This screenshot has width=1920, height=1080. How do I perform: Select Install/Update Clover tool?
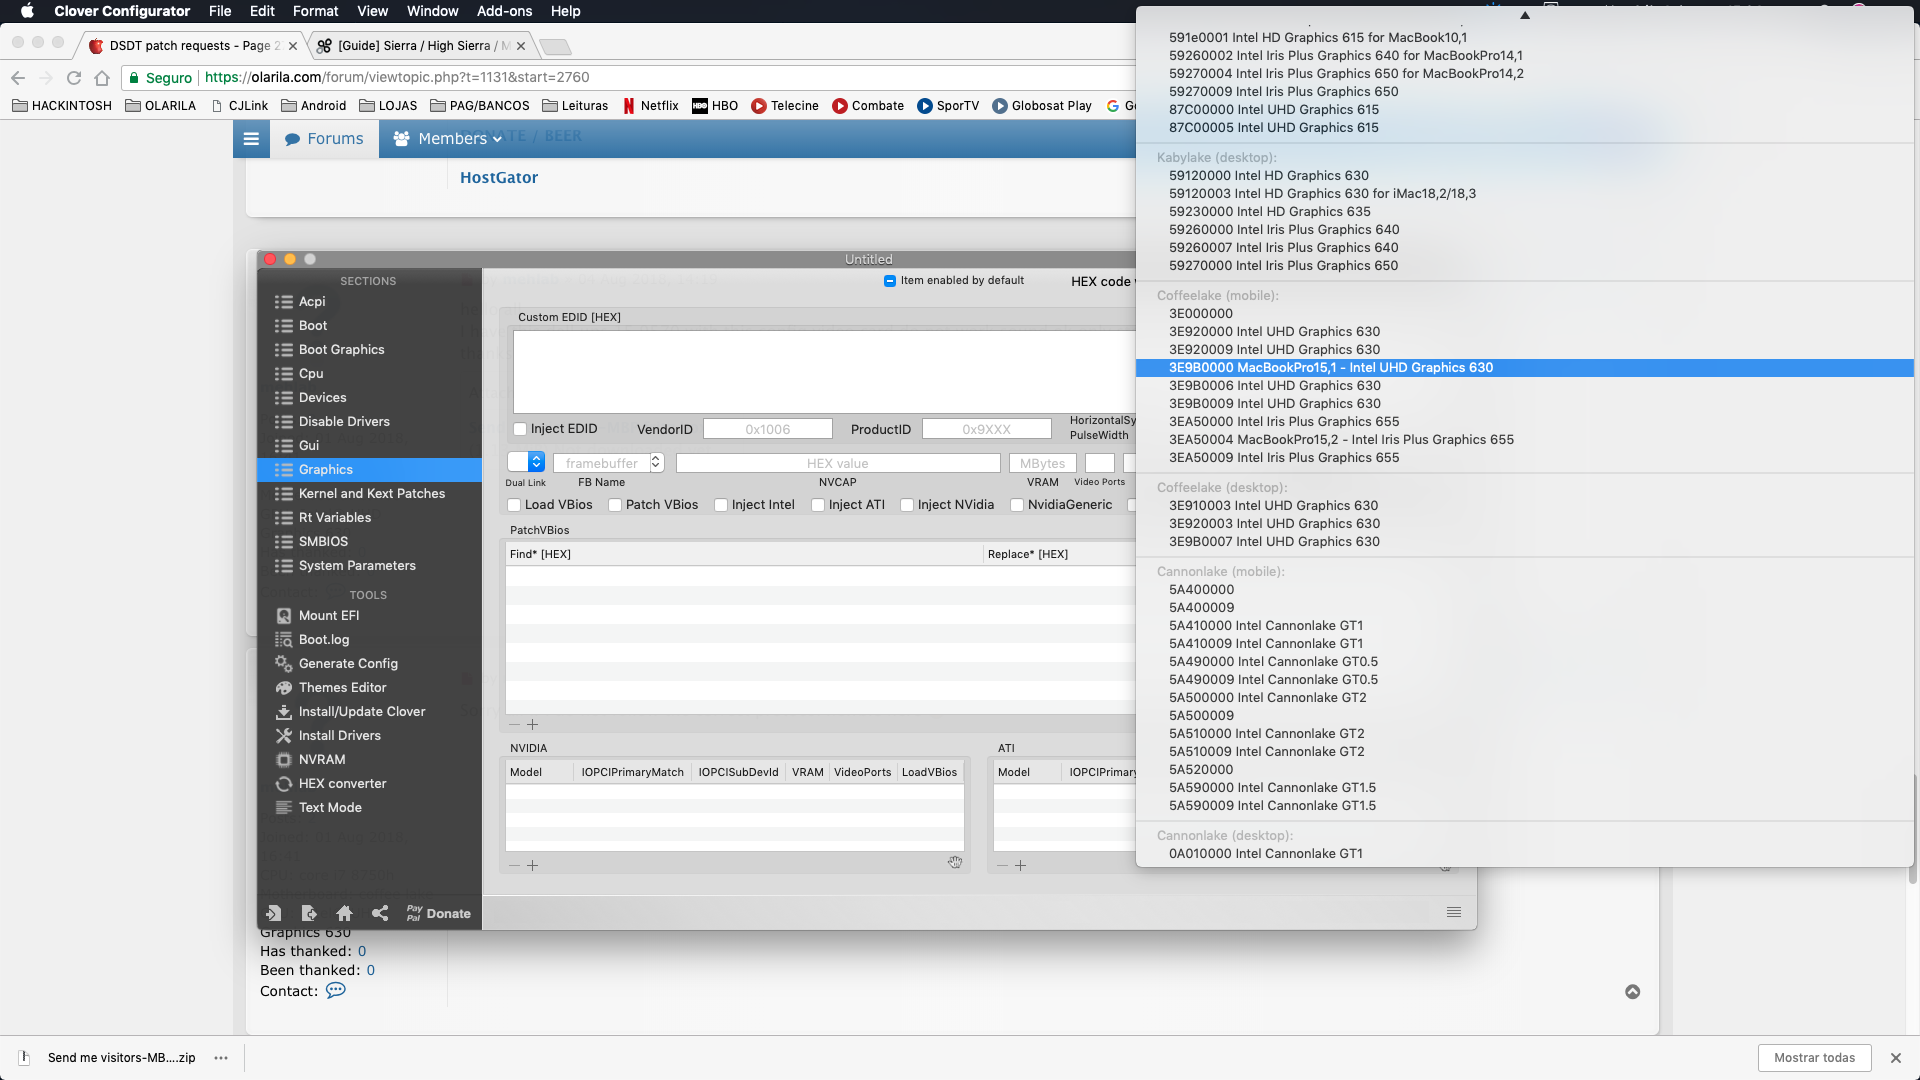point(361,711)
